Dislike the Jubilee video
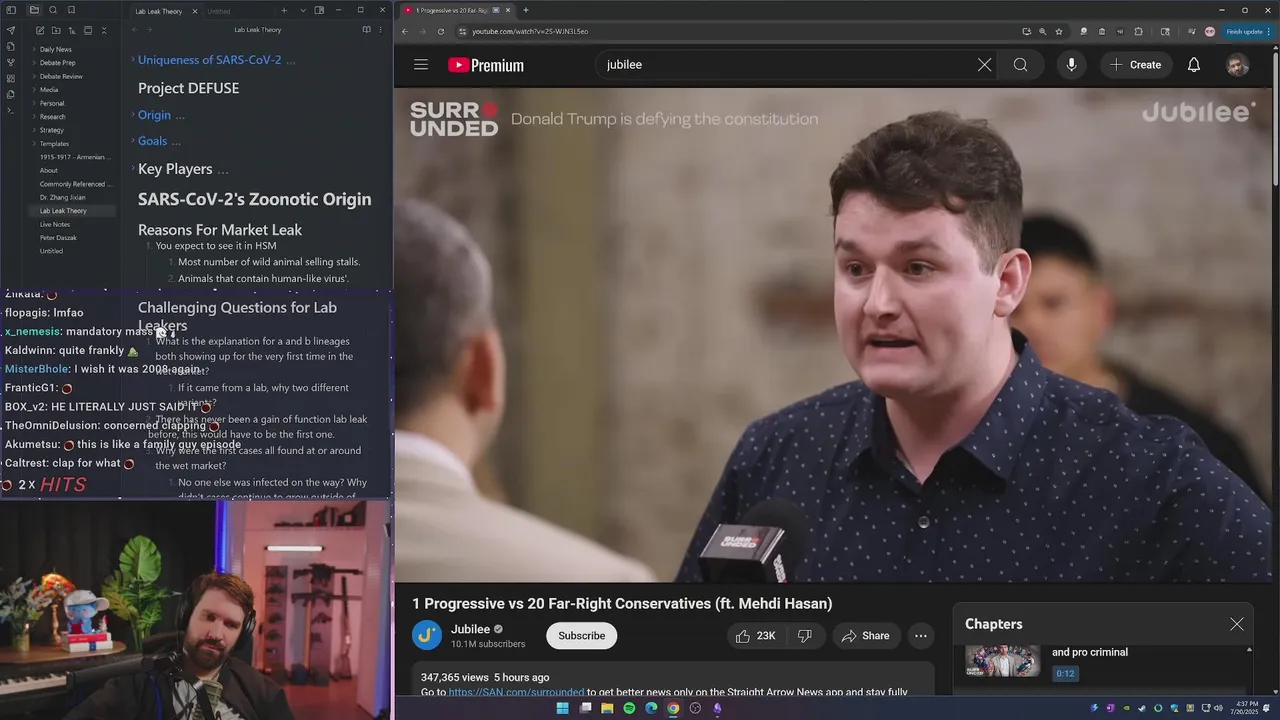Viewport: 1280px width, 720px height. (805, 636)
